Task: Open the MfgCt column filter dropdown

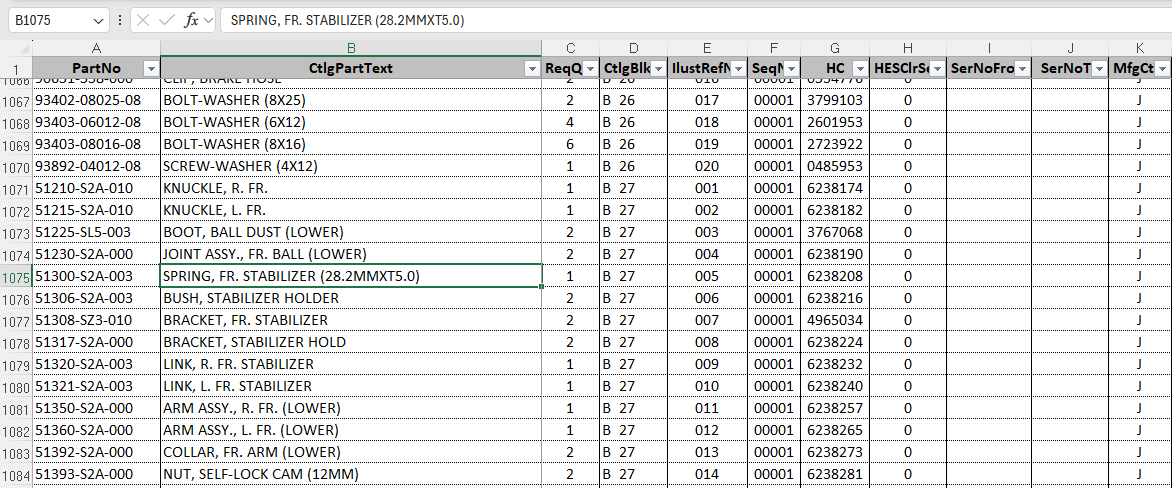Action: tap(1162, 68)
